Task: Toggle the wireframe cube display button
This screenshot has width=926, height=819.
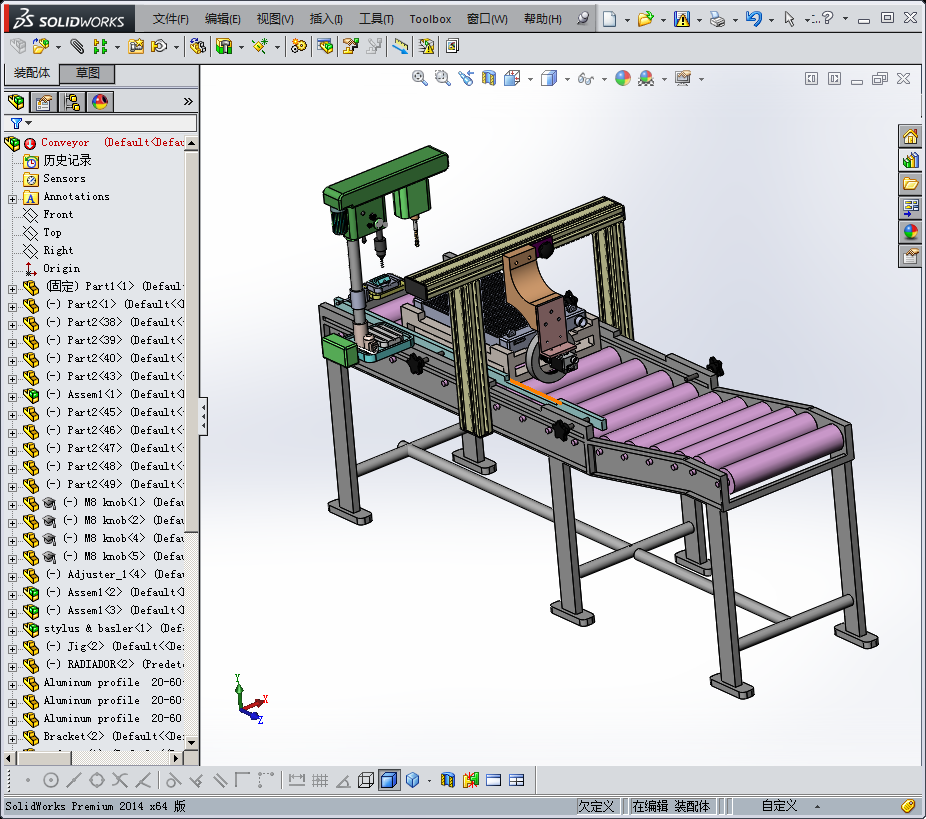Action: 366,780
